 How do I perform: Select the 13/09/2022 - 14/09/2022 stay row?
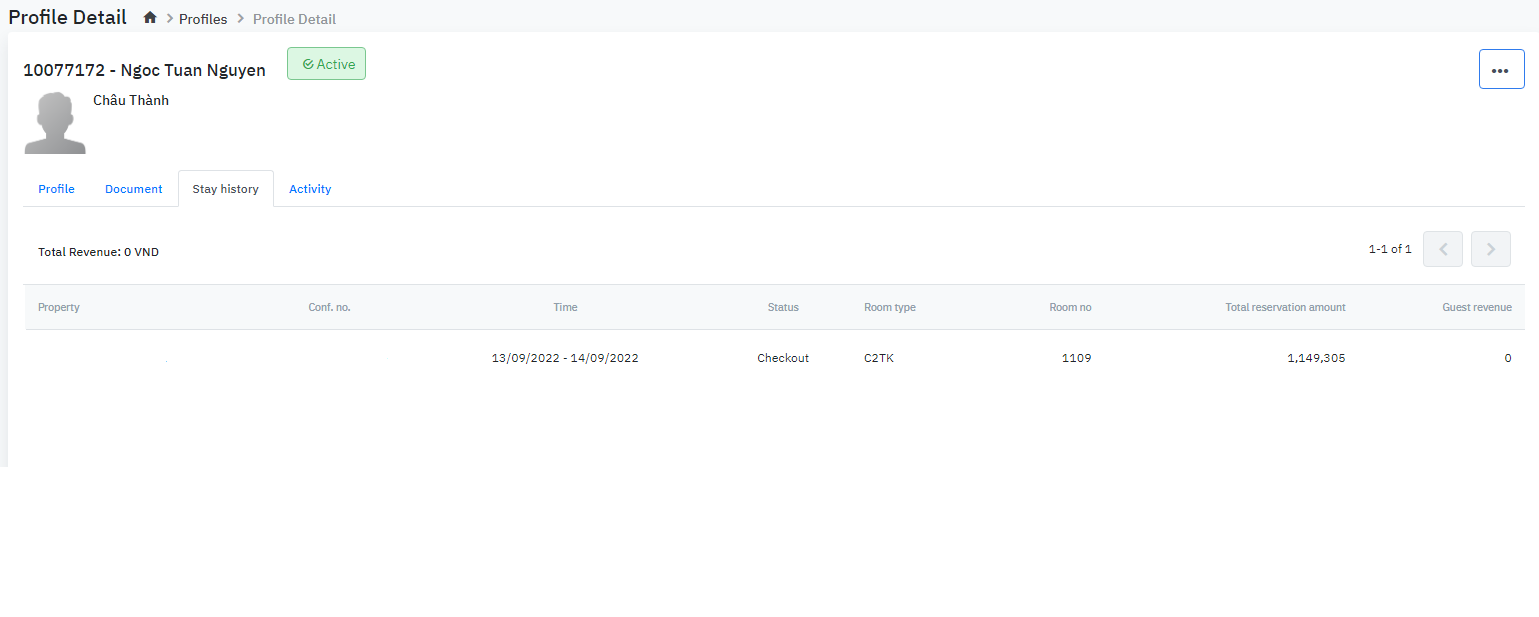(x=565, y=358)
